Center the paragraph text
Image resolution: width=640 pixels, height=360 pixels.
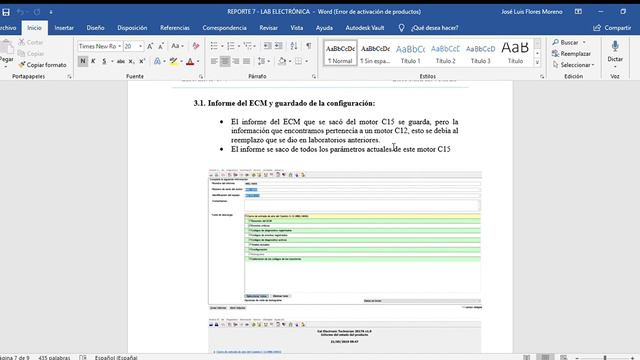click(x=225, y=61)
